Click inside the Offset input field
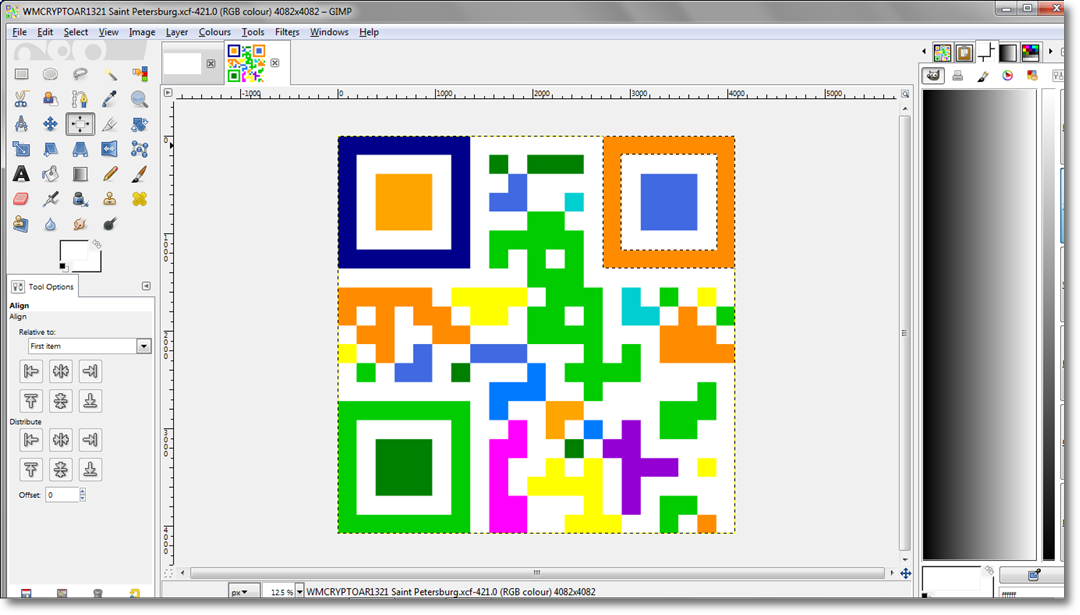Viewport: 1080px width, 615px height. [x=62, y=494]
